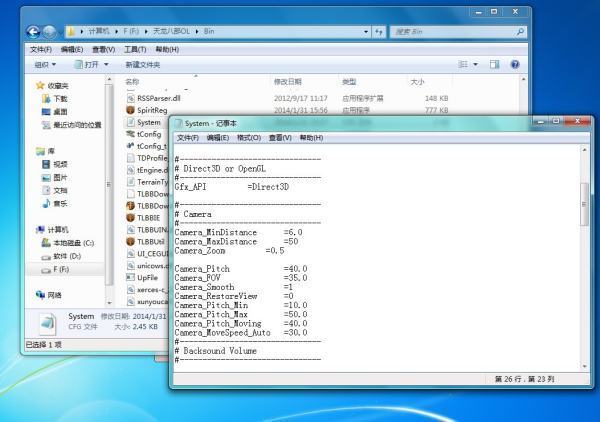This screenshot has height=422, width=600.
Task: Open 格式(O) menu in Notepad
Action: tap(249, 138)
